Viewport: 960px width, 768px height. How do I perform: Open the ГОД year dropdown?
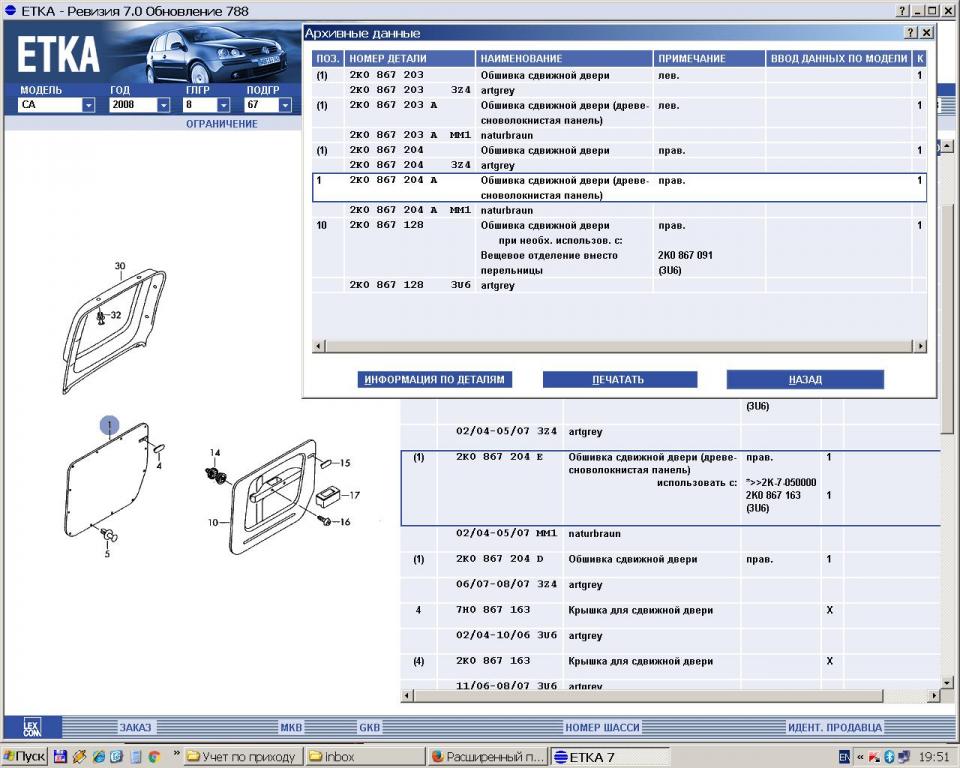coord(163,105)
